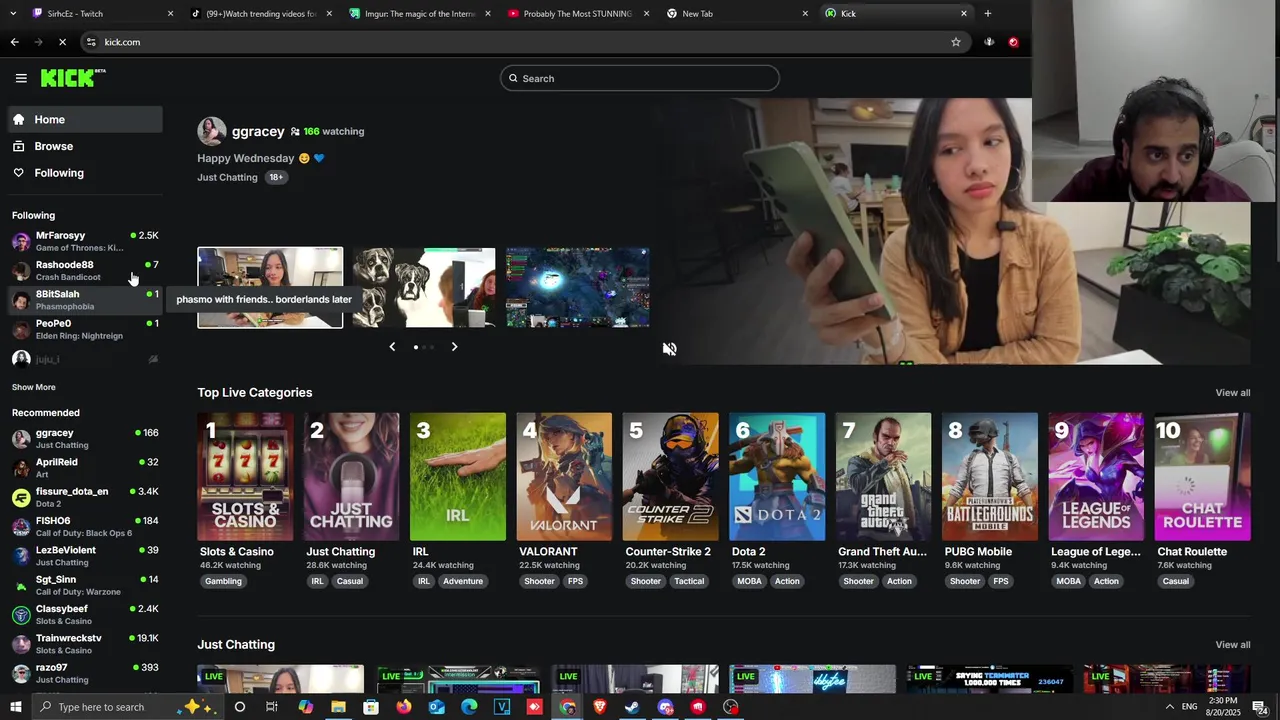This screenshot has height=720, width=1280.
Task: Open browser tab search dropdown
Action: click(x=13, y=14)
